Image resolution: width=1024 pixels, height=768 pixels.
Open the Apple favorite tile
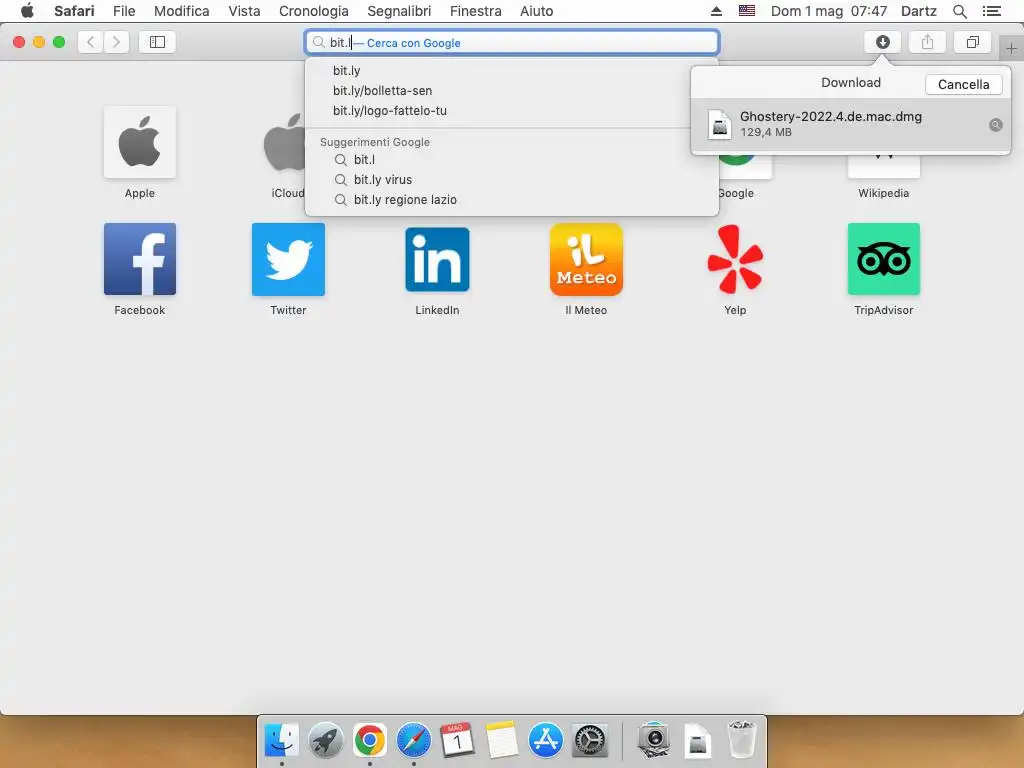pyautogui.click(x=140, y=142)
